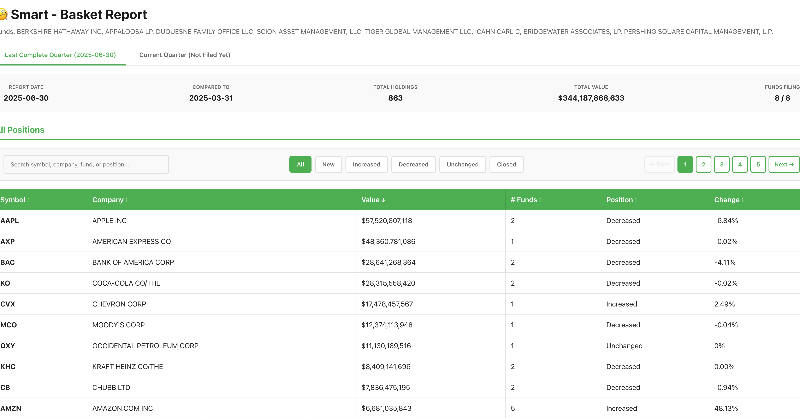Click the Apple value $57,520,607,118
Viewport: 800px width, 418px height.
click(387, 220)
